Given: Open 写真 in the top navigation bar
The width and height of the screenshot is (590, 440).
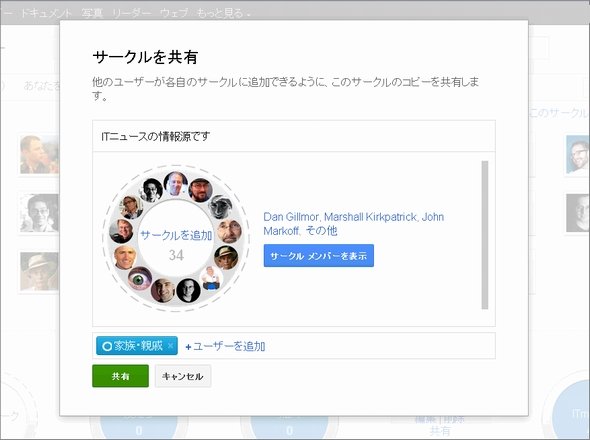Looking at the screenshot, I should (x=92, y=13).
